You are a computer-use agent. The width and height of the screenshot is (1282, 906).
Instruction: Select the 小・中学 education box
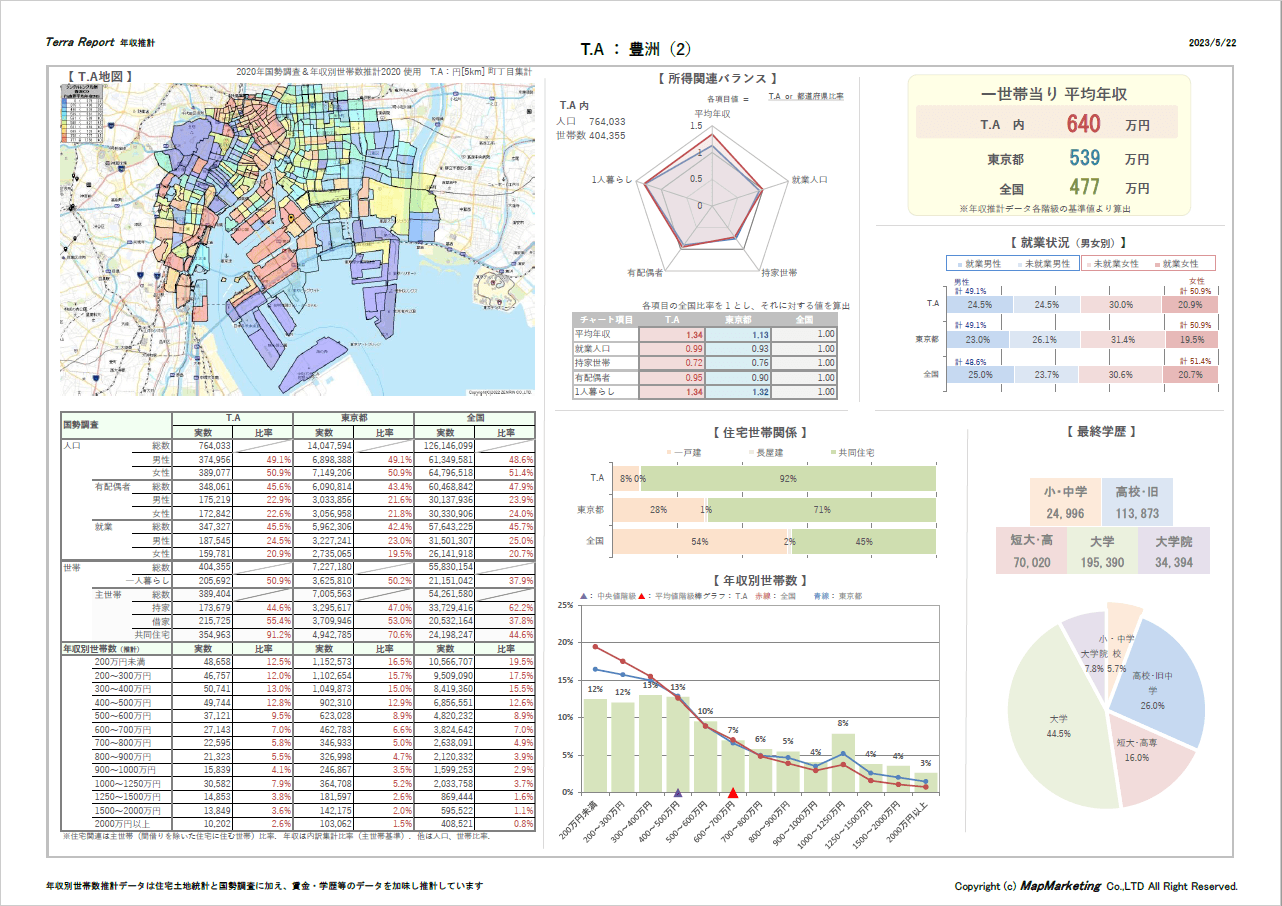1064,502
